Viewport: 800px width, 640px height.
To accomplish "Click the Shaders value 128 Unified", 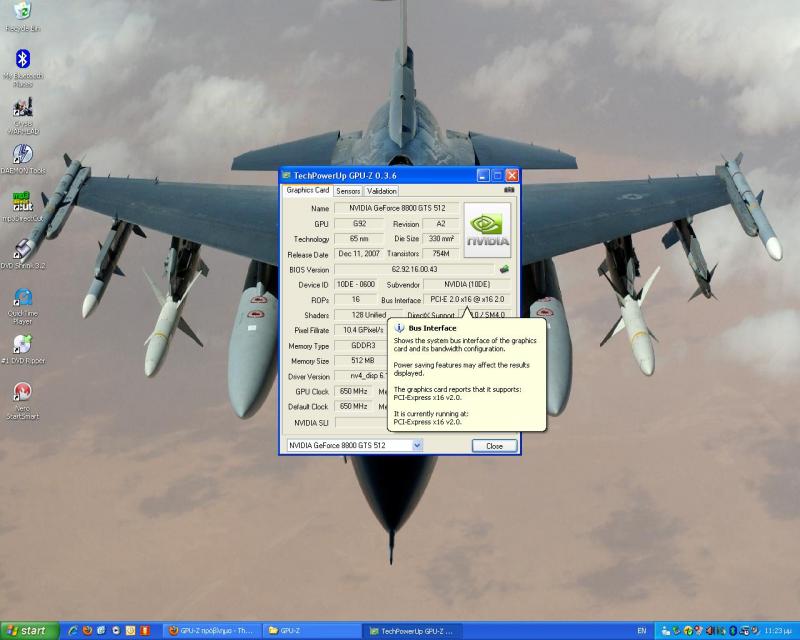I will [368, 315].
